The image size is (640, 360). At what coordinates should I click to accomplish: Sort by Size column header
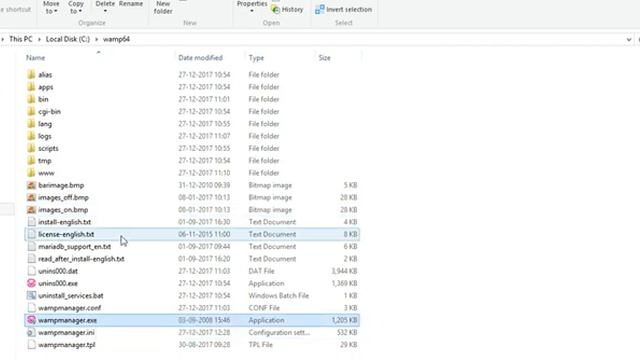pyautogui.click(x=324, y=58)
